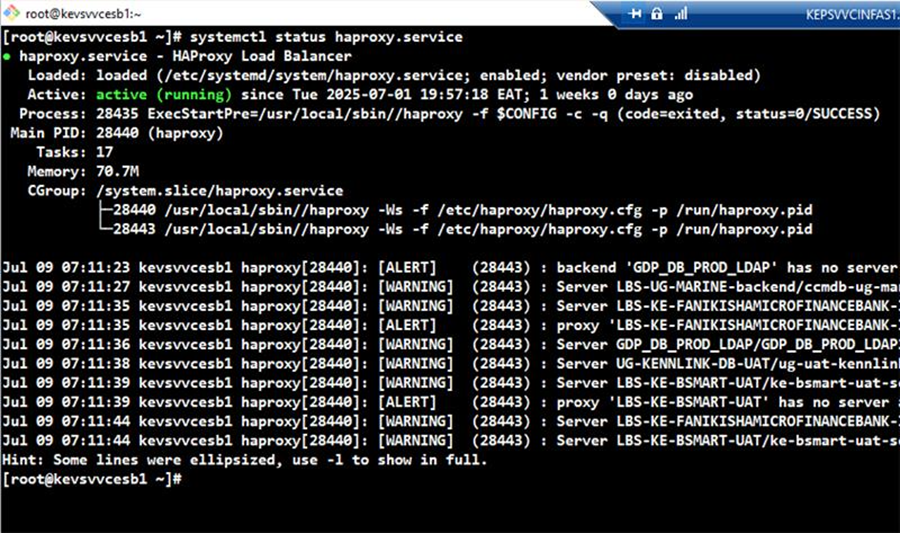The height and width of the screenshot is (533, 900).
Task: Click the green status dot before haproxy.service
Action: [6, 57]
